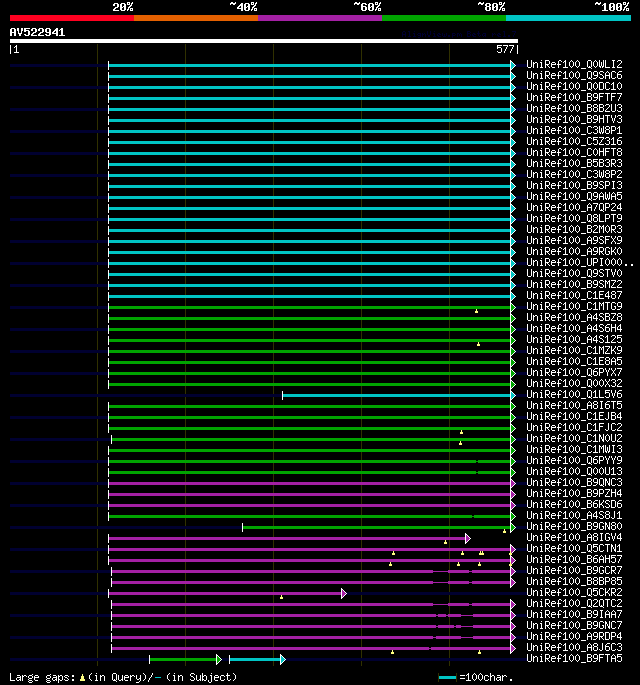This screenshot has width=640, height=685.
Task: Select the UniRef100_C3W8P2 label
Action: click(574, 174)
